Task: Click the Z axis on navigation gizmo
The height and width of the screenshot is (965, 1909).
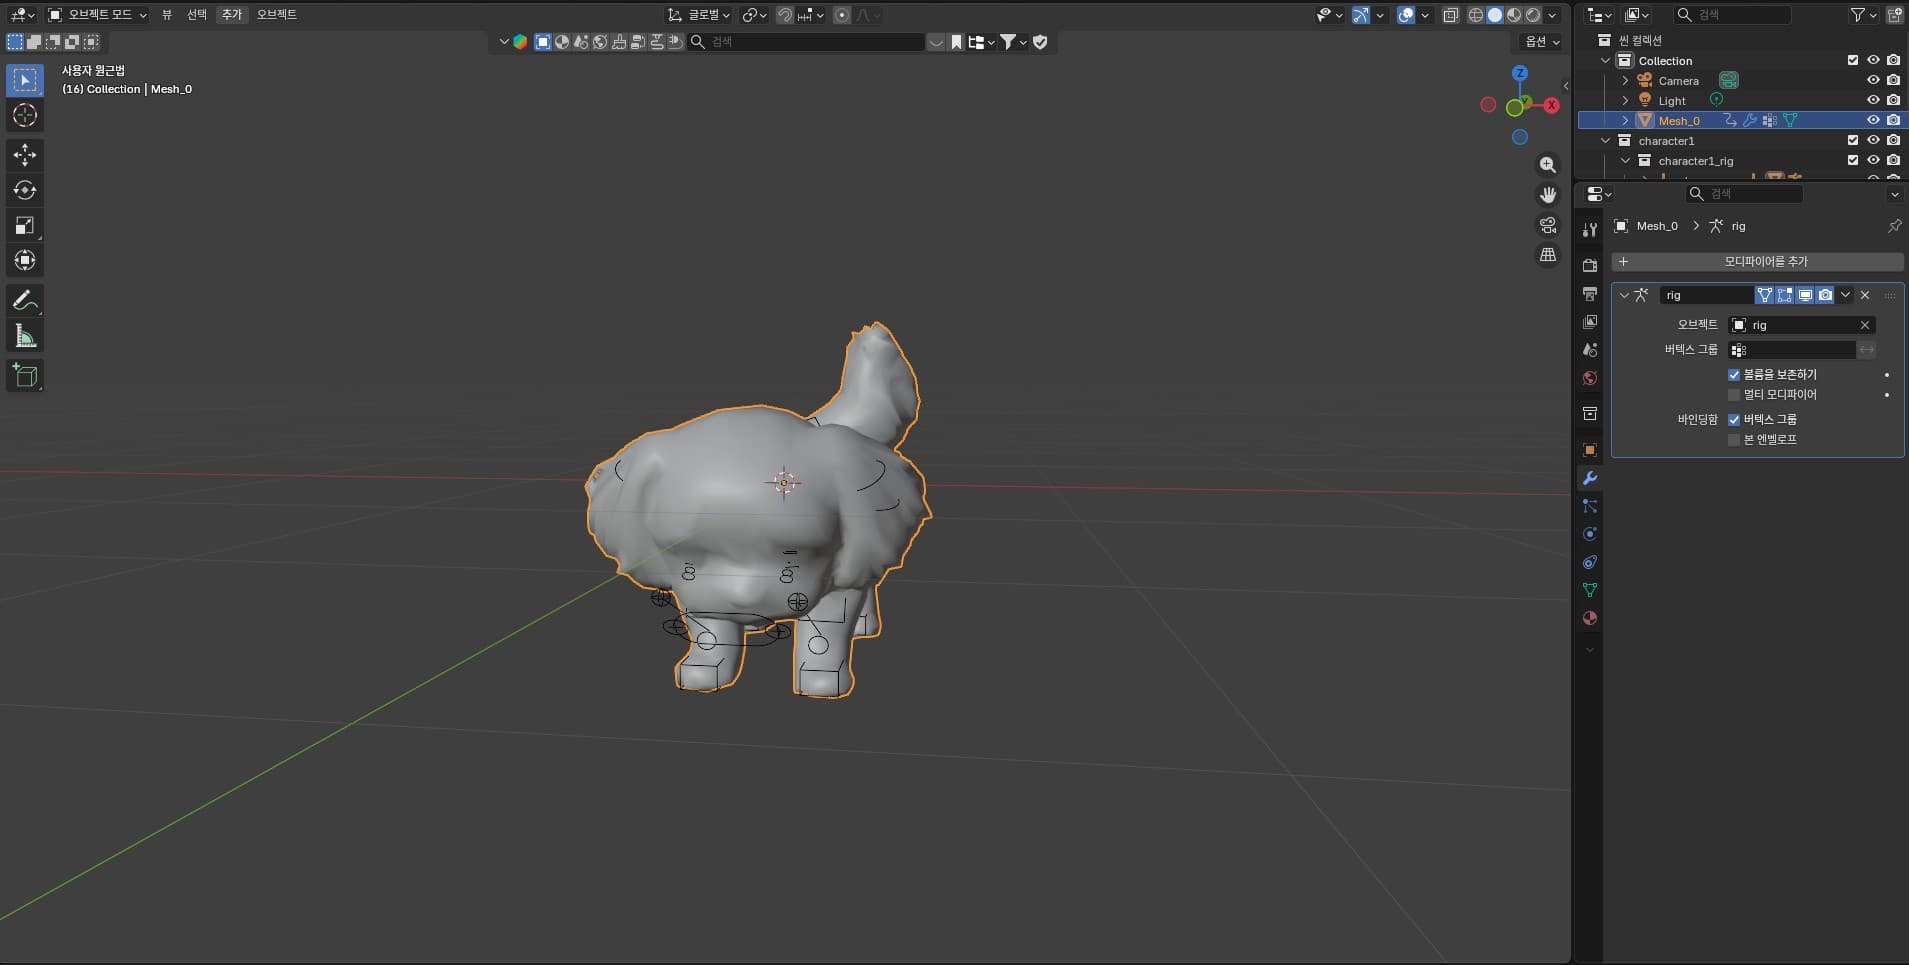Action: [1520, 73]
